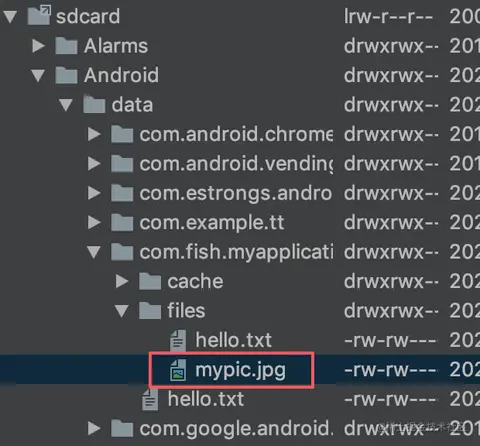The width and height of the screenshot is (480, 446).
Task: Click permissions cell of com.example.tt row
Action: click(391, 222)
